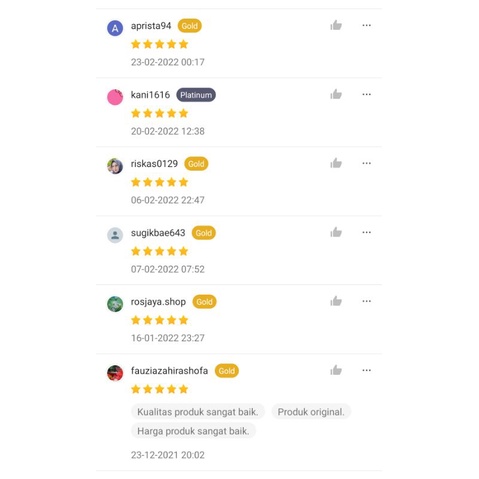Open three-dot menu on kani1616's review
The image size is (479, 479).
366,94
